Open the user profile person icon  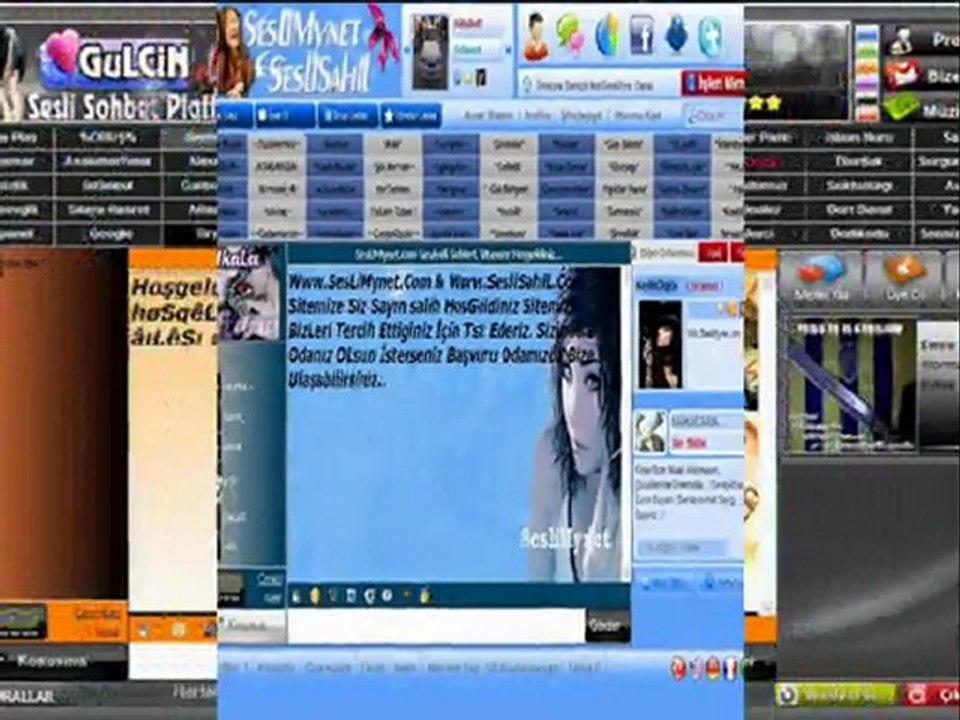[x=536, y=37]
